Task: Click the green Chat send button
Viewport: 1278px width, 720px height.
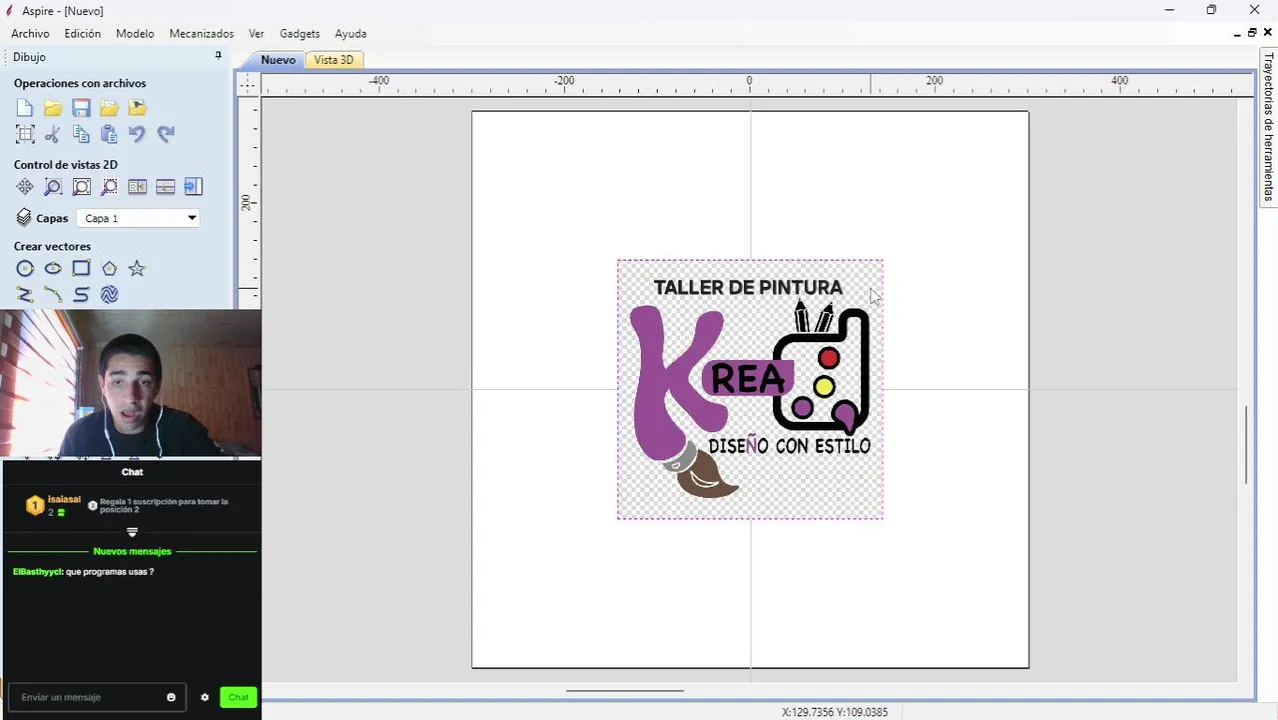Action: pos(238,697)
